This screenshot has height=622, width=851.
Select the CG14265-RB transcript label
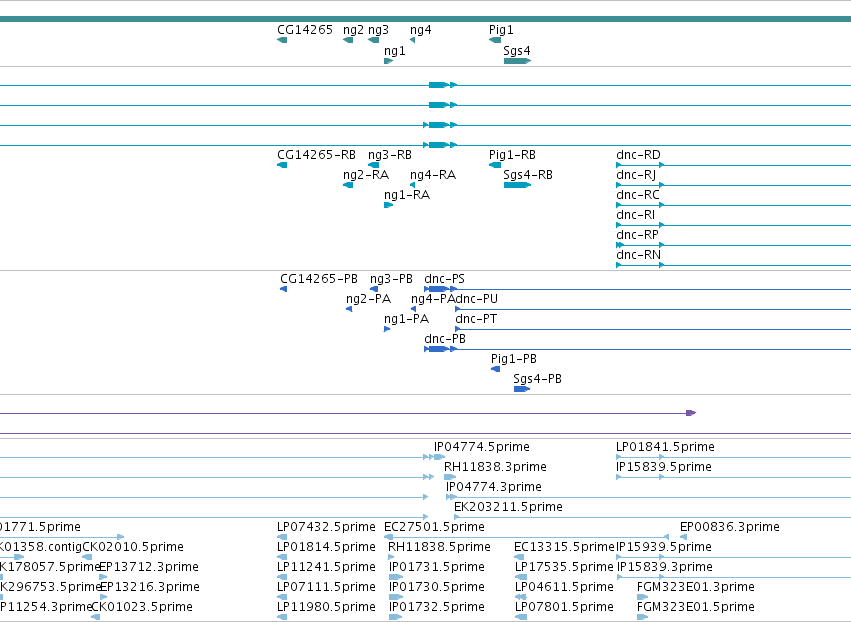point(316,155)
